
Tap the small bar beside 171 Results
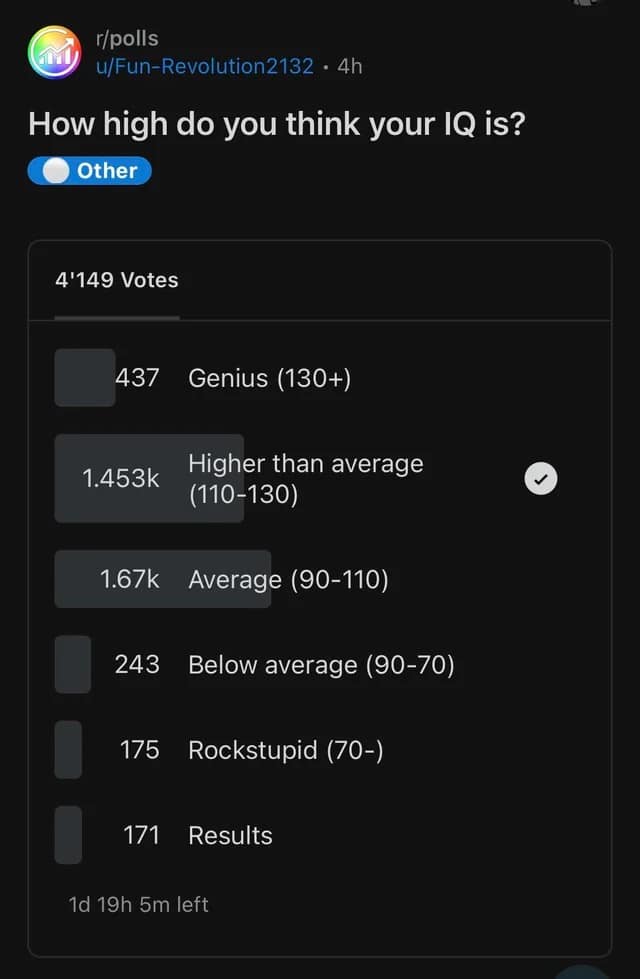pos(68,835)
